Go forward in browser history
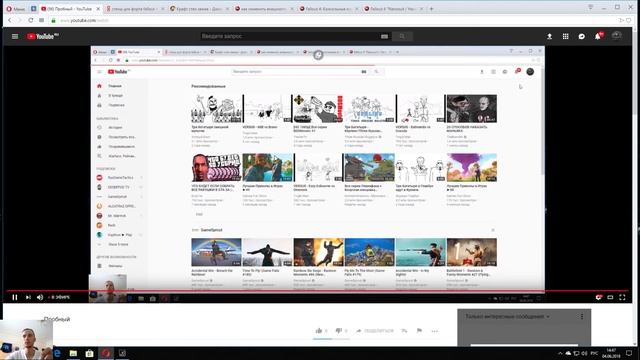This screenshot has width=640, height=360. (20, 20)
